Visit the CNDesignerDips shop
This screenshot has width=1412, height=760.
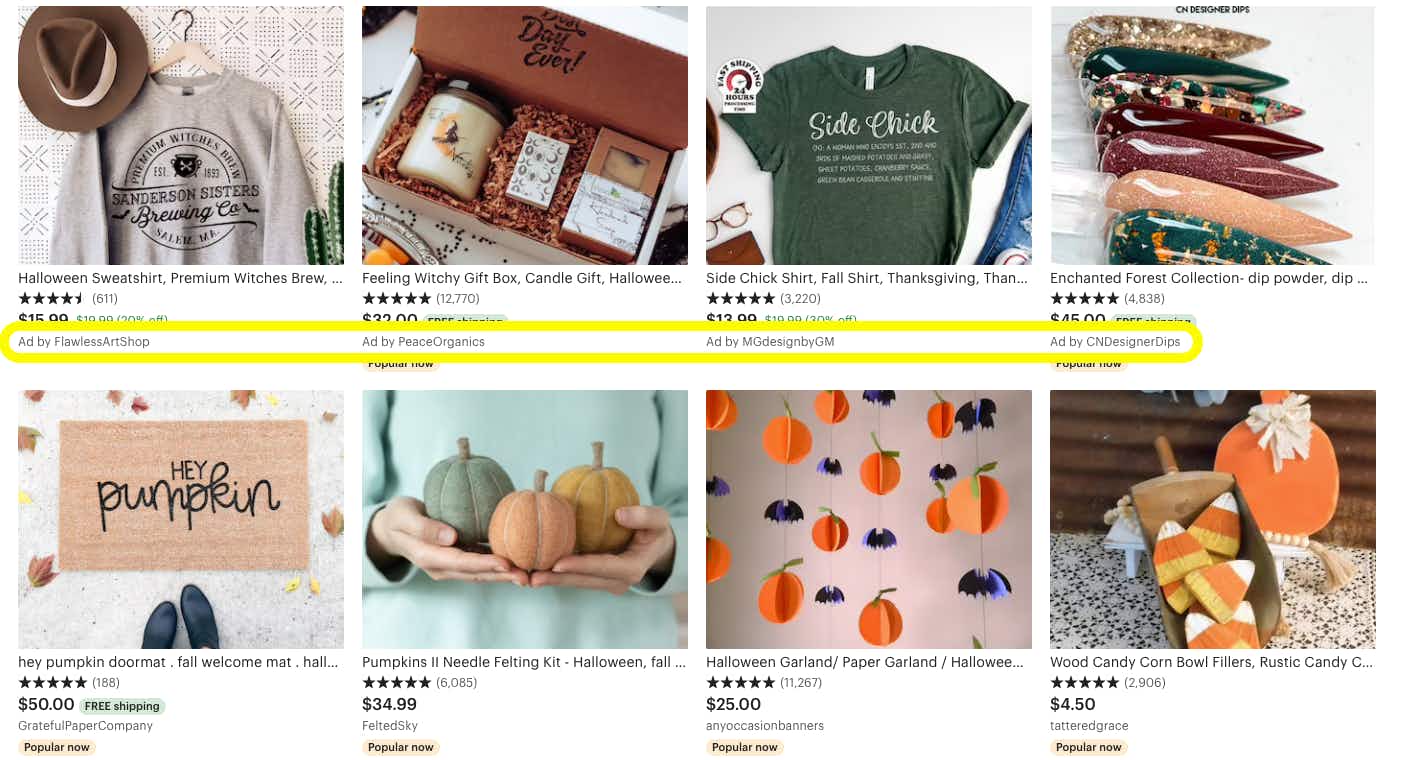[x=1110, y=341]
